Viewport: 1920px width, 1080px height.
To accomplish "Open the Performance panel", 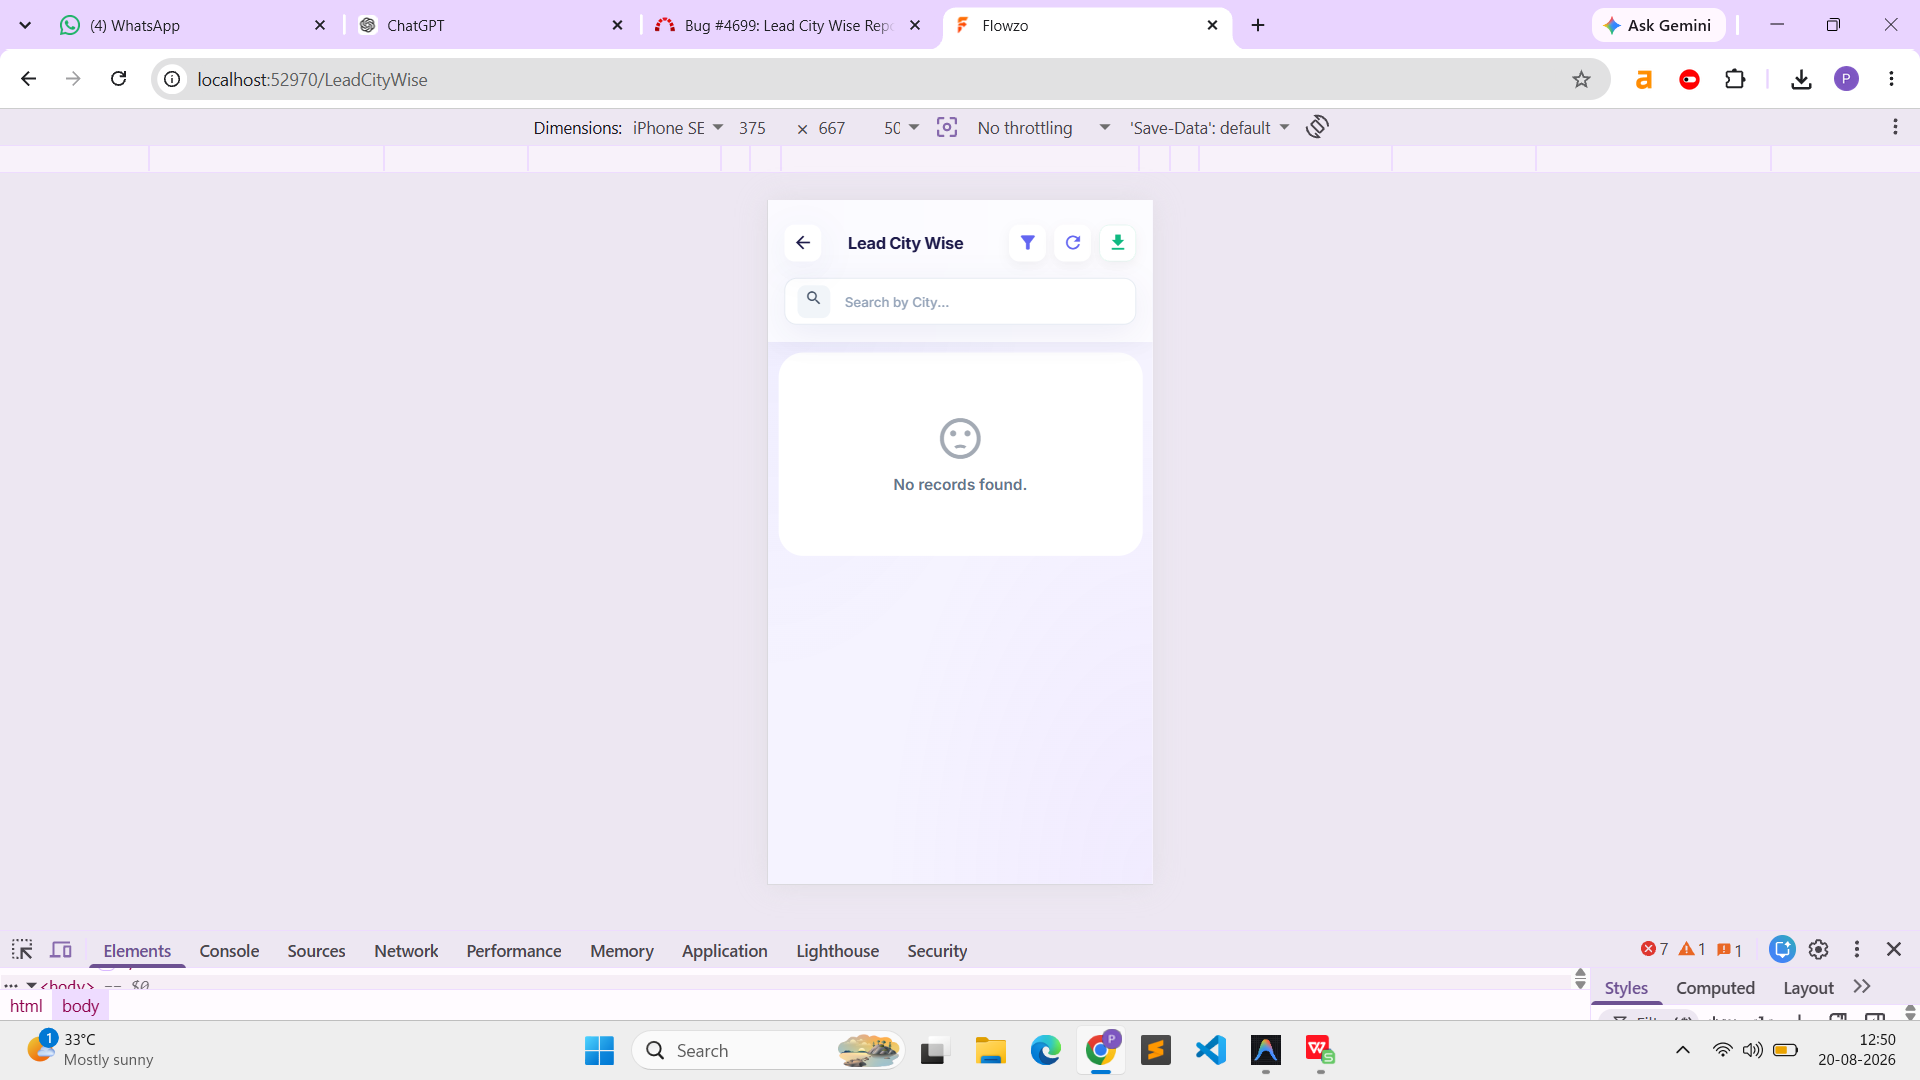I will [514, 951].
